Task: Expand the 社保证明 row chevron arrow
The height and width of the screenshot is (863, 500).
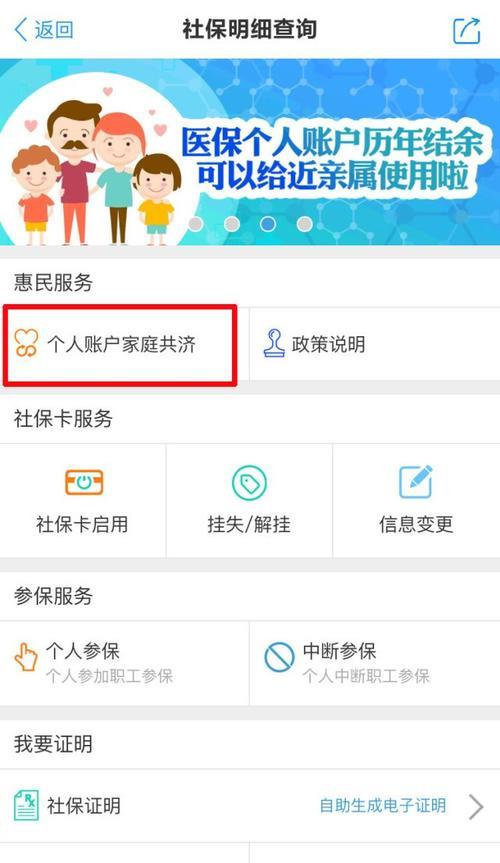Action: [476, 806]
